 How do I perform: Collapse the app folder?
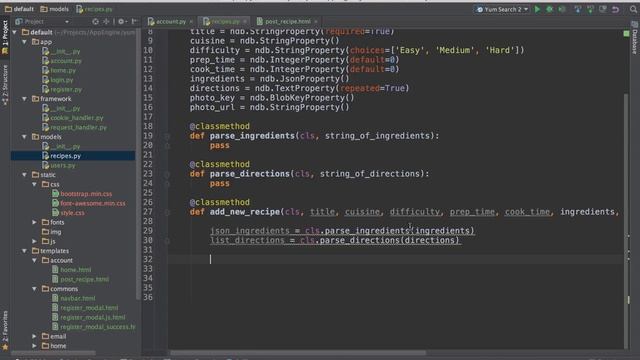[x=24, y=42]
